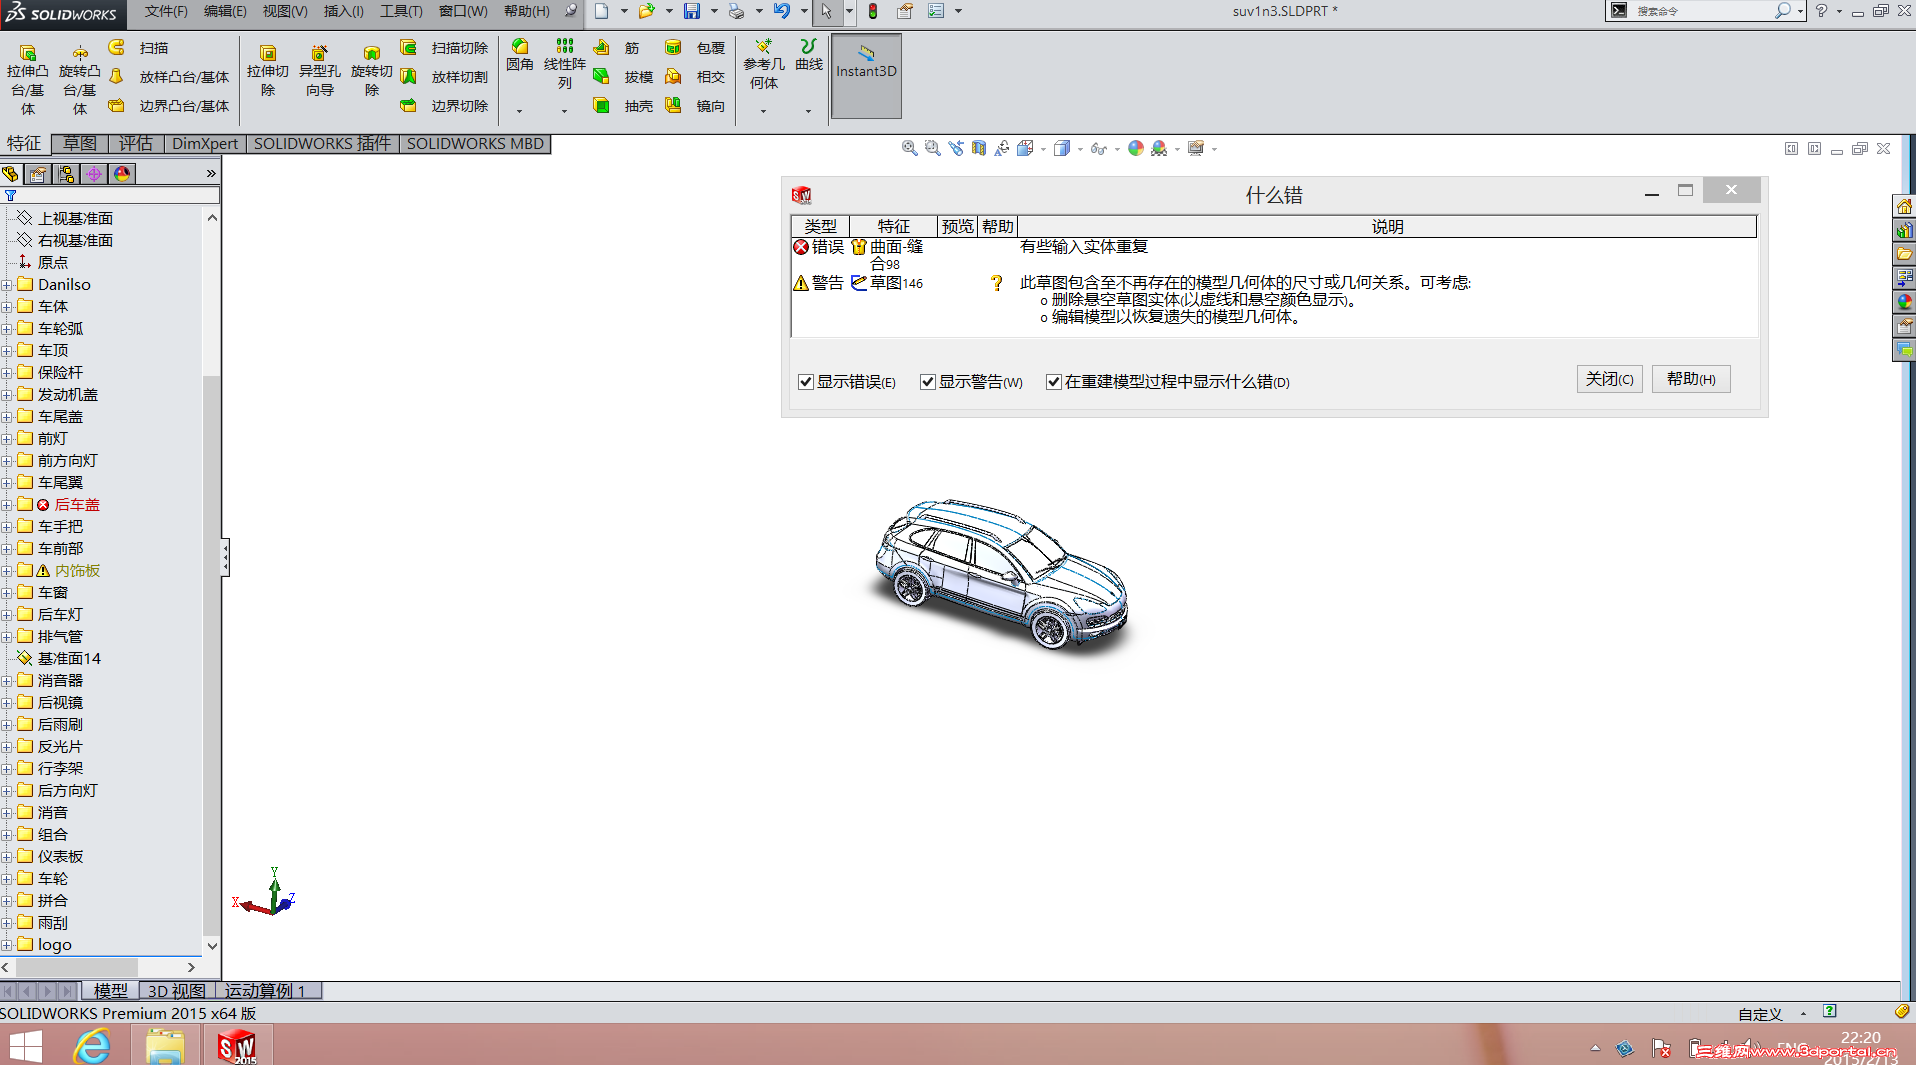Expand the 内饰板 warning folder
Screen dimensions: 1916x1065
pyautogui.click(x=7, y=571)
